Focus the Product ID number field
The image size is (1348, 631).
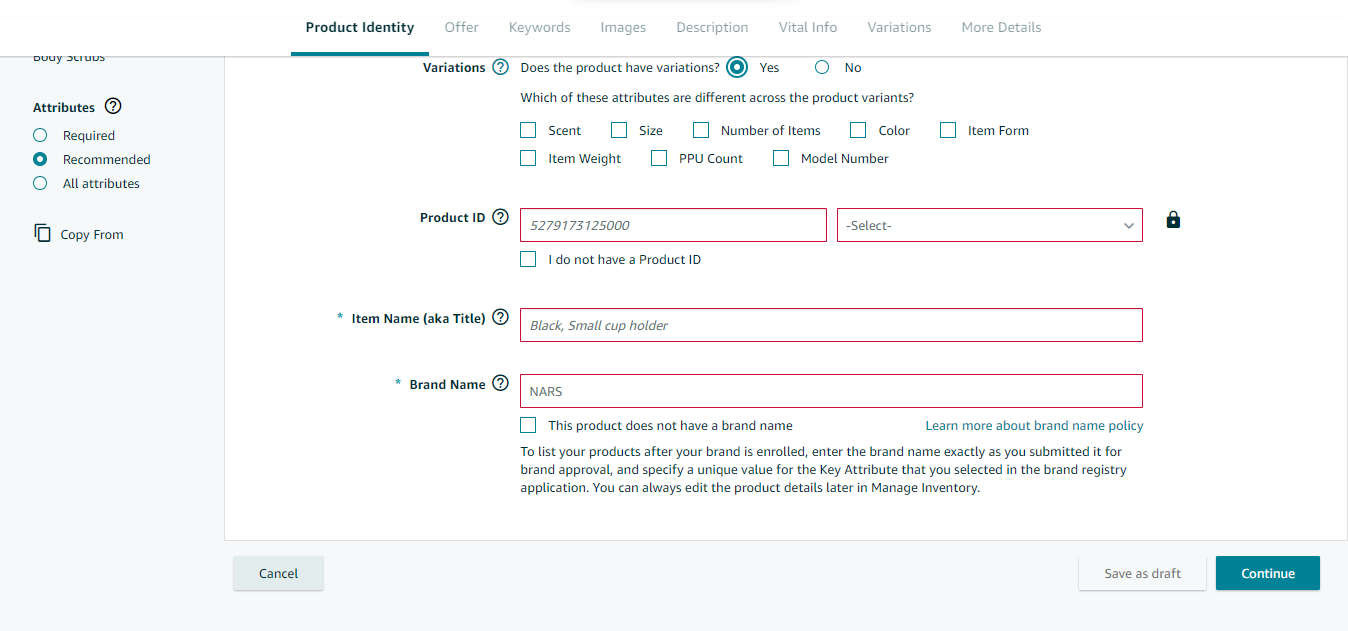673,225
